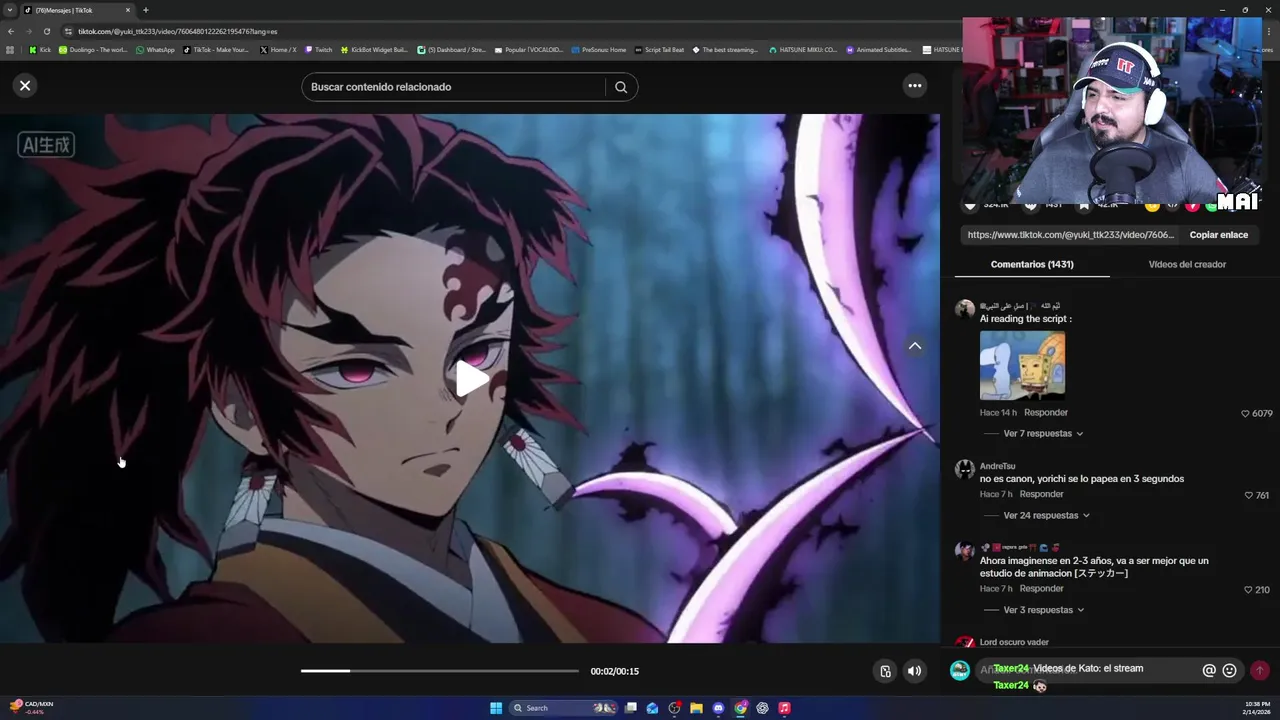Open the PreSonus: Home bookmark
Viewport: 1280px width, 720px height.
[x=599, y=49]
